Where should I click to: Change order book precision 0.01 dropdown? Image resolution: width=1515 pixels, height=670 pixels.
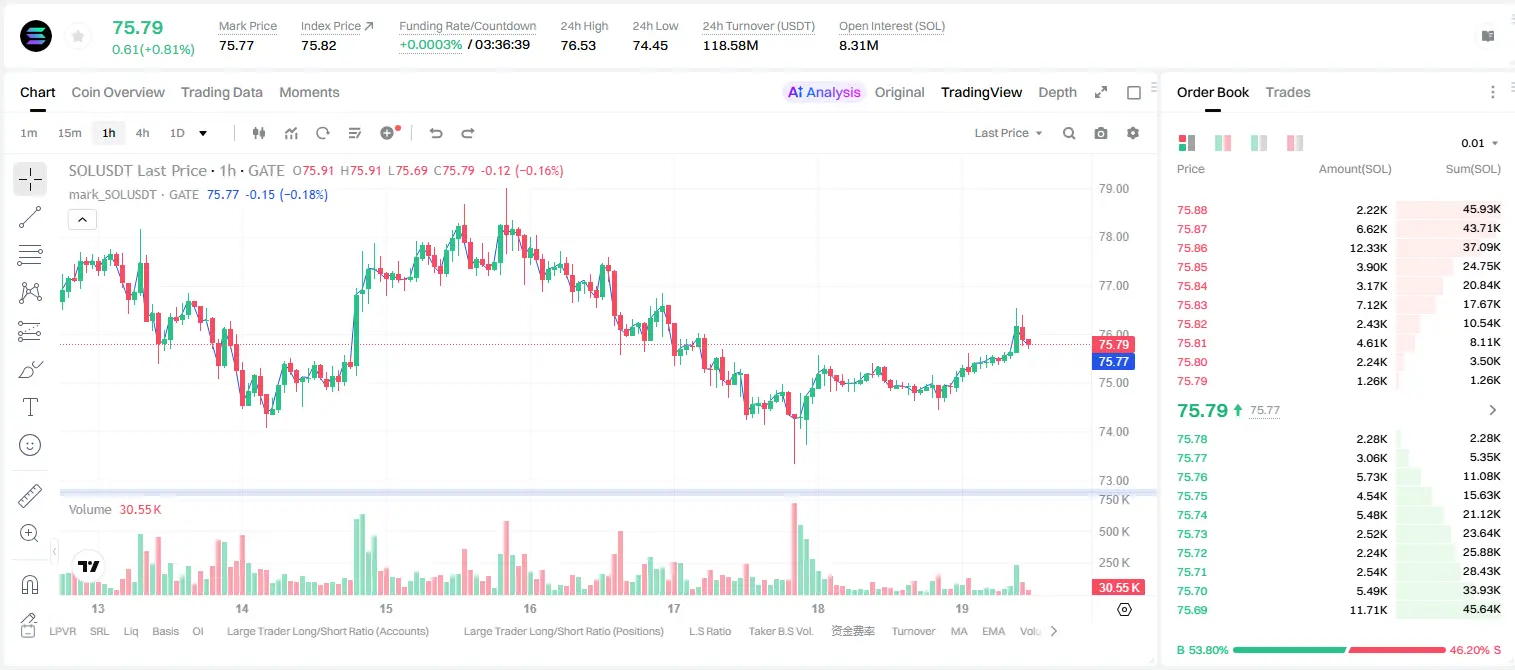[x=1480, y=143]
